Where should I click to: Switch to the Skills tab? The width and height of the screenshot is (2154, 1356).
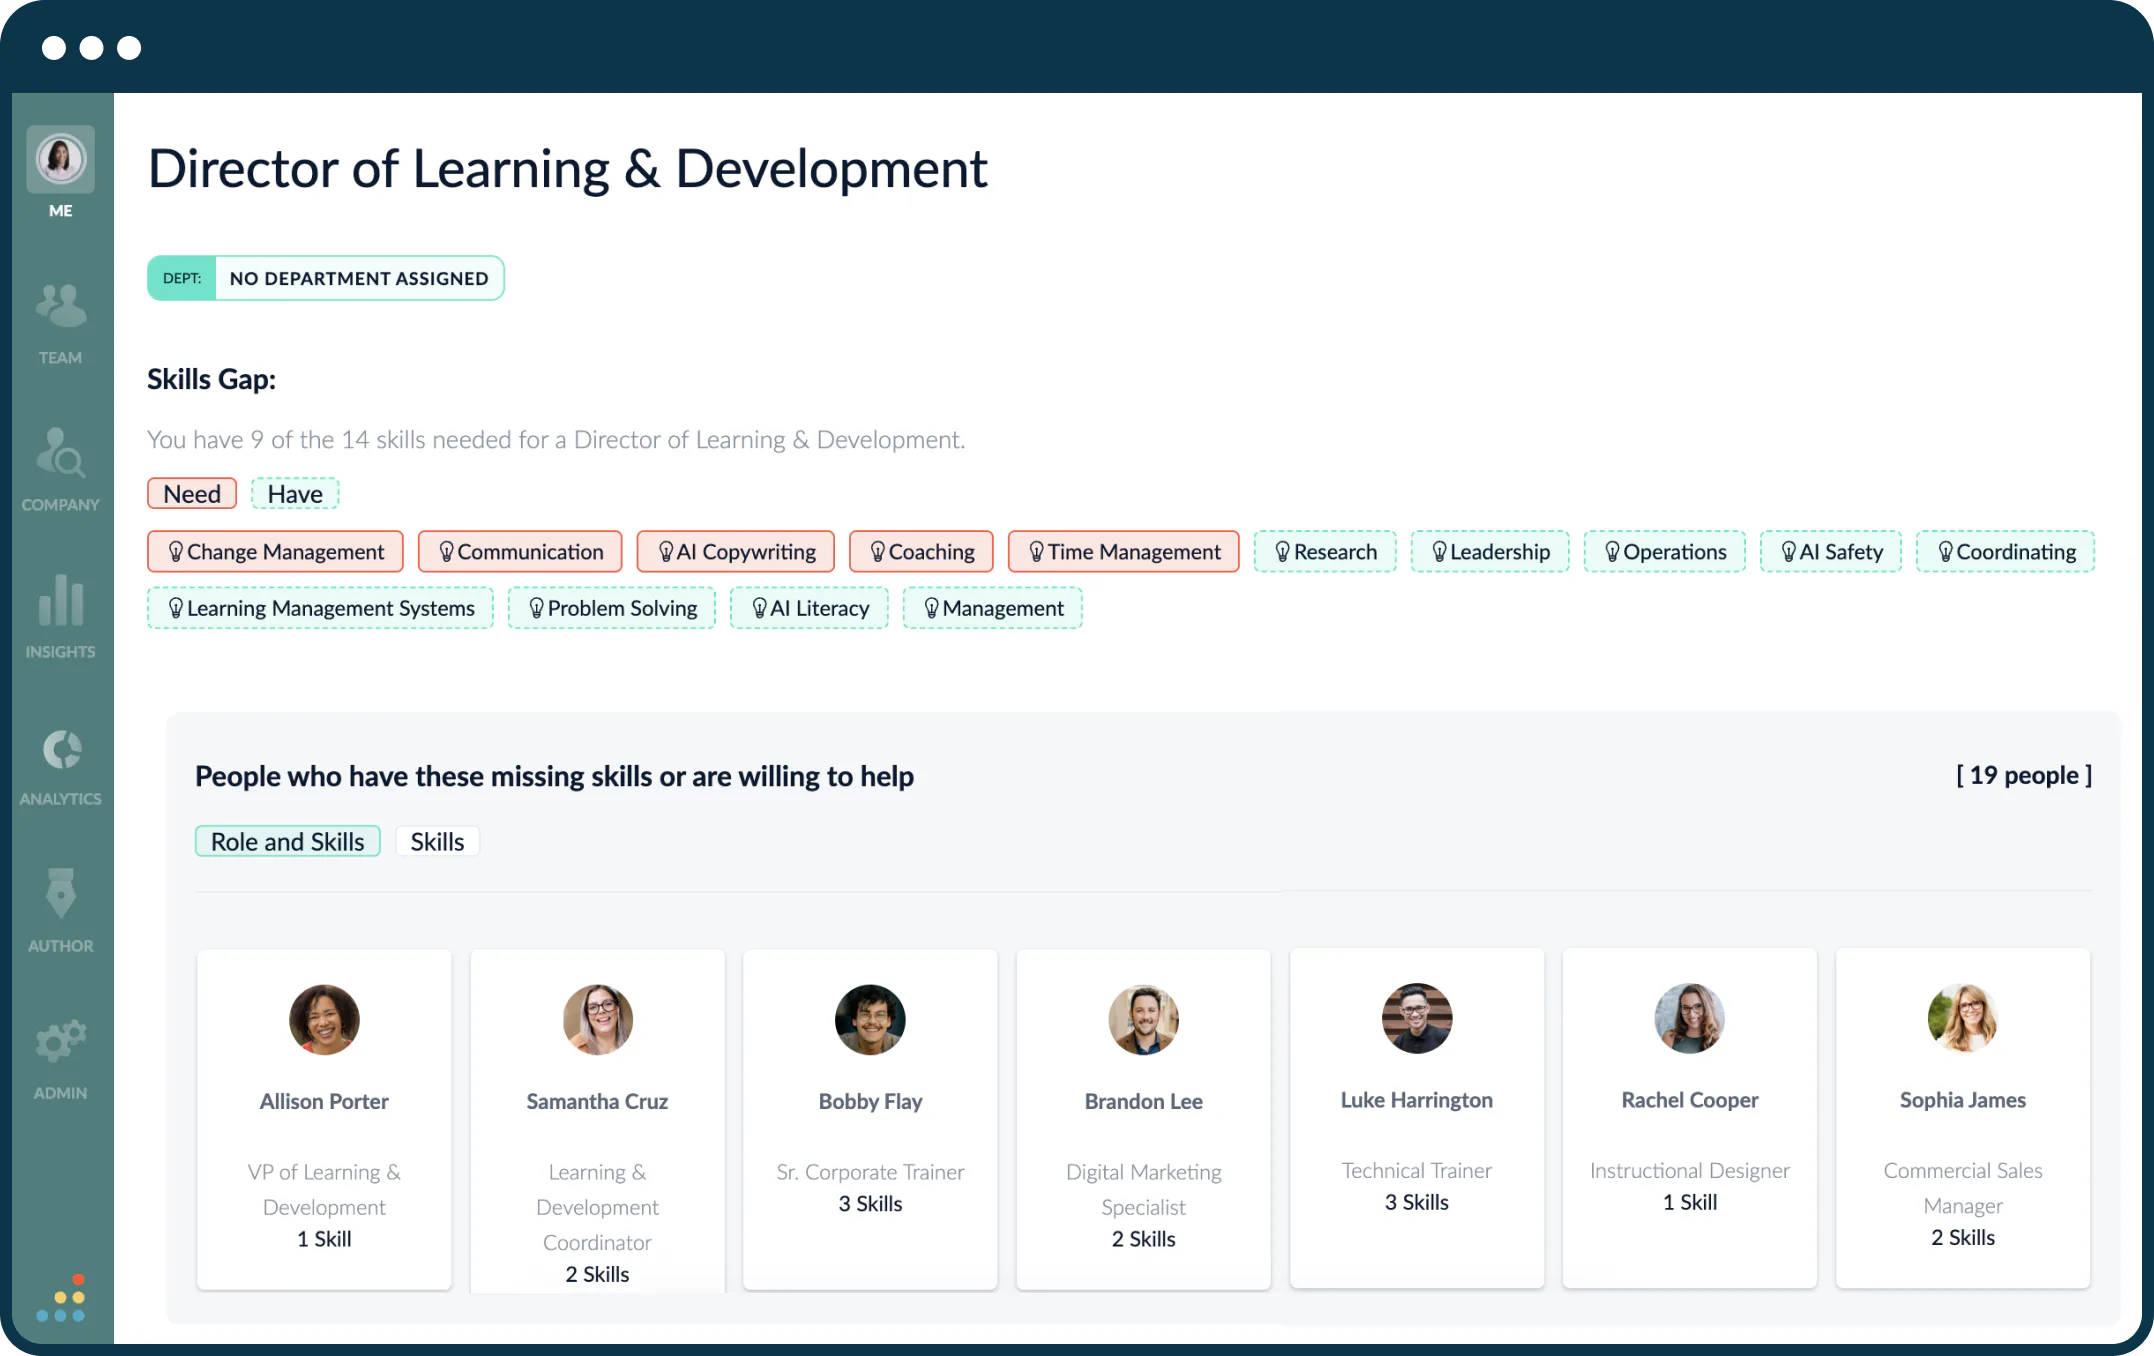pyautogui.click(x=437, y=842)
